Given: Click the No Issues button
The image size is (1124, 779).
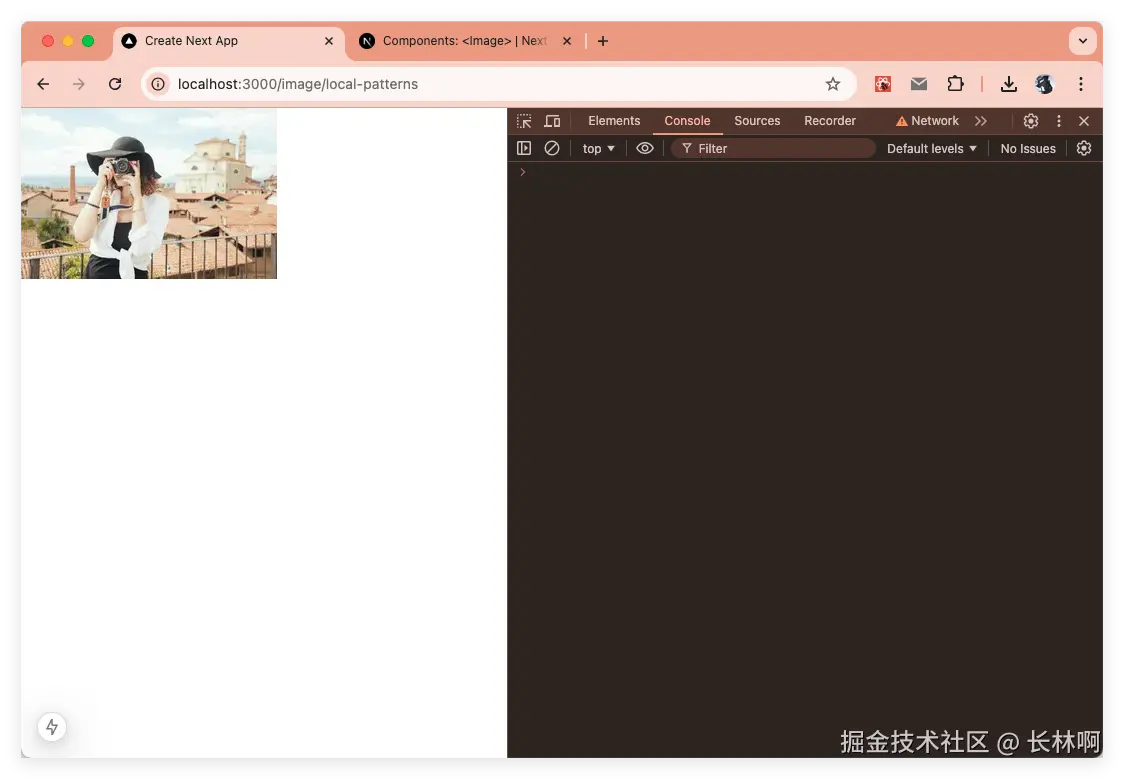Looking at the screenshot, I should click(x=1027, y=148).
